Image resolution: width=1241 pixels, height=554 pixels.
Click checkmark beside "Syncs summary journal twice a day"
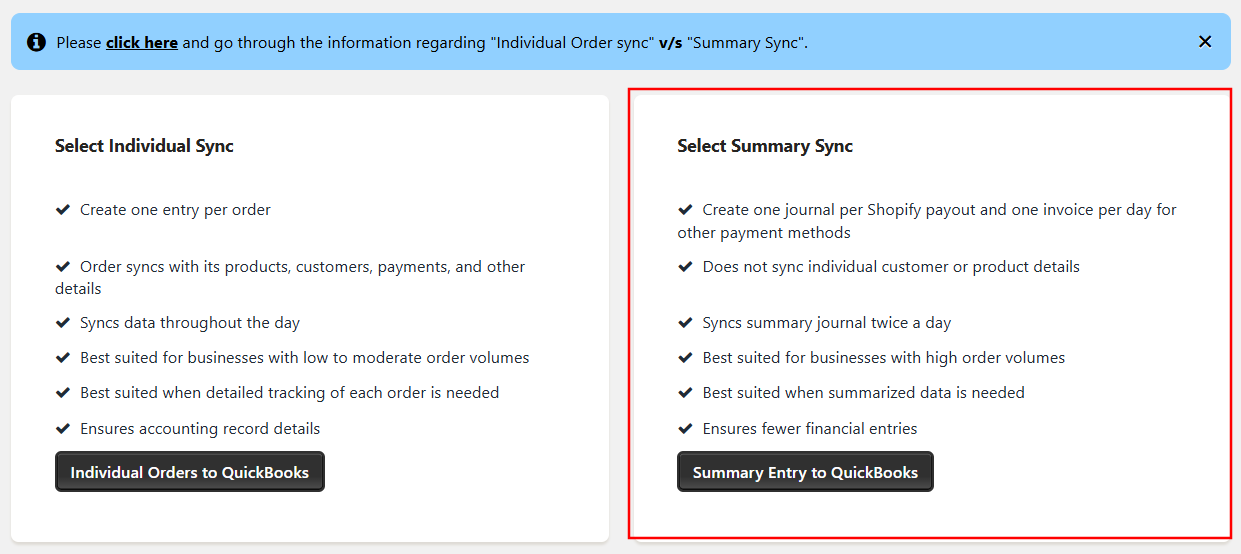click(685, 323)
